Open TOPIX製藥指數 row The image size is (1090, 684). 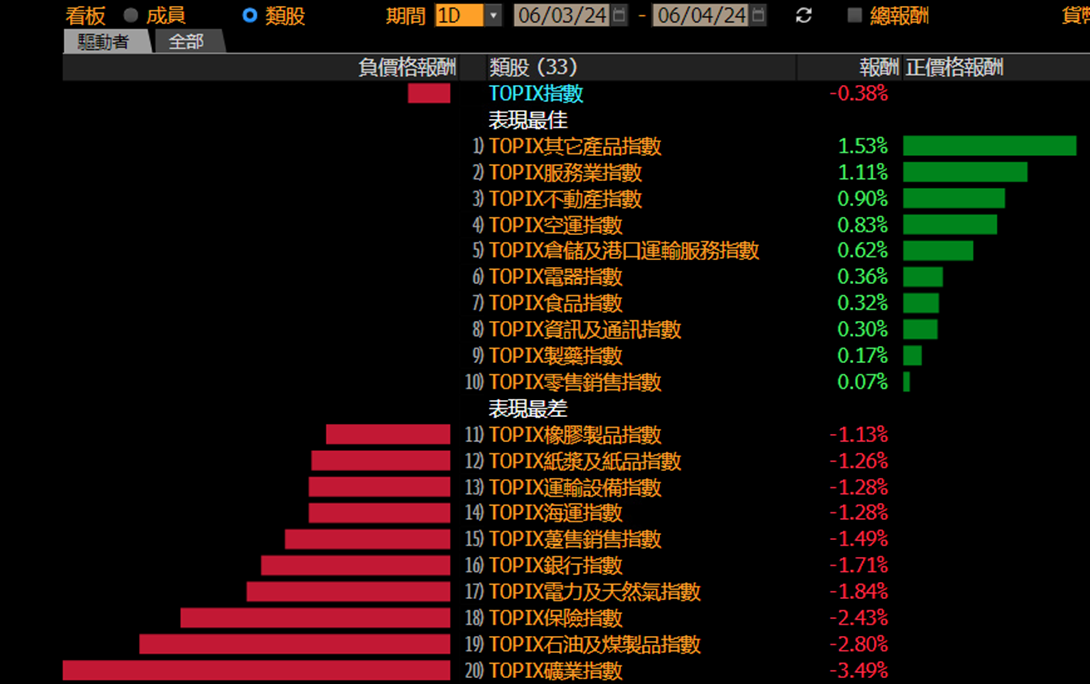[x=555, y=356]
